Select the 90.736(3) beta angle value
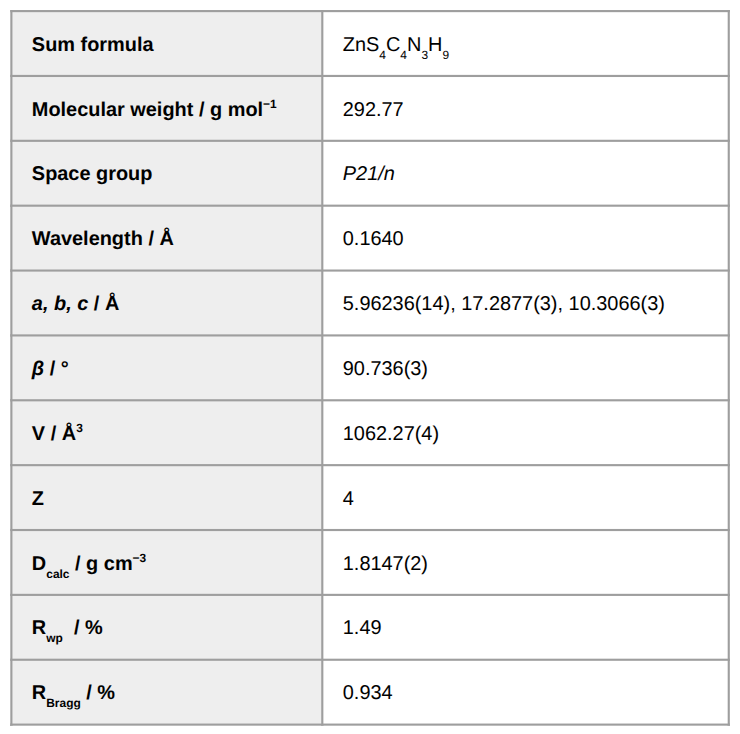740x734 pixels. (385, 368)
